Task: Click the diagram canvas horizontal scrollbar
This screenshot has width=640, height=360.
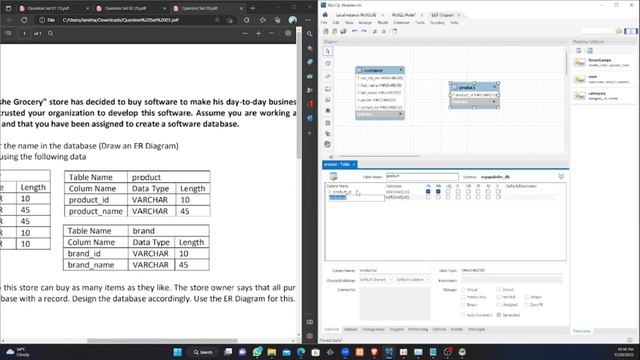Action: point(379,156)
